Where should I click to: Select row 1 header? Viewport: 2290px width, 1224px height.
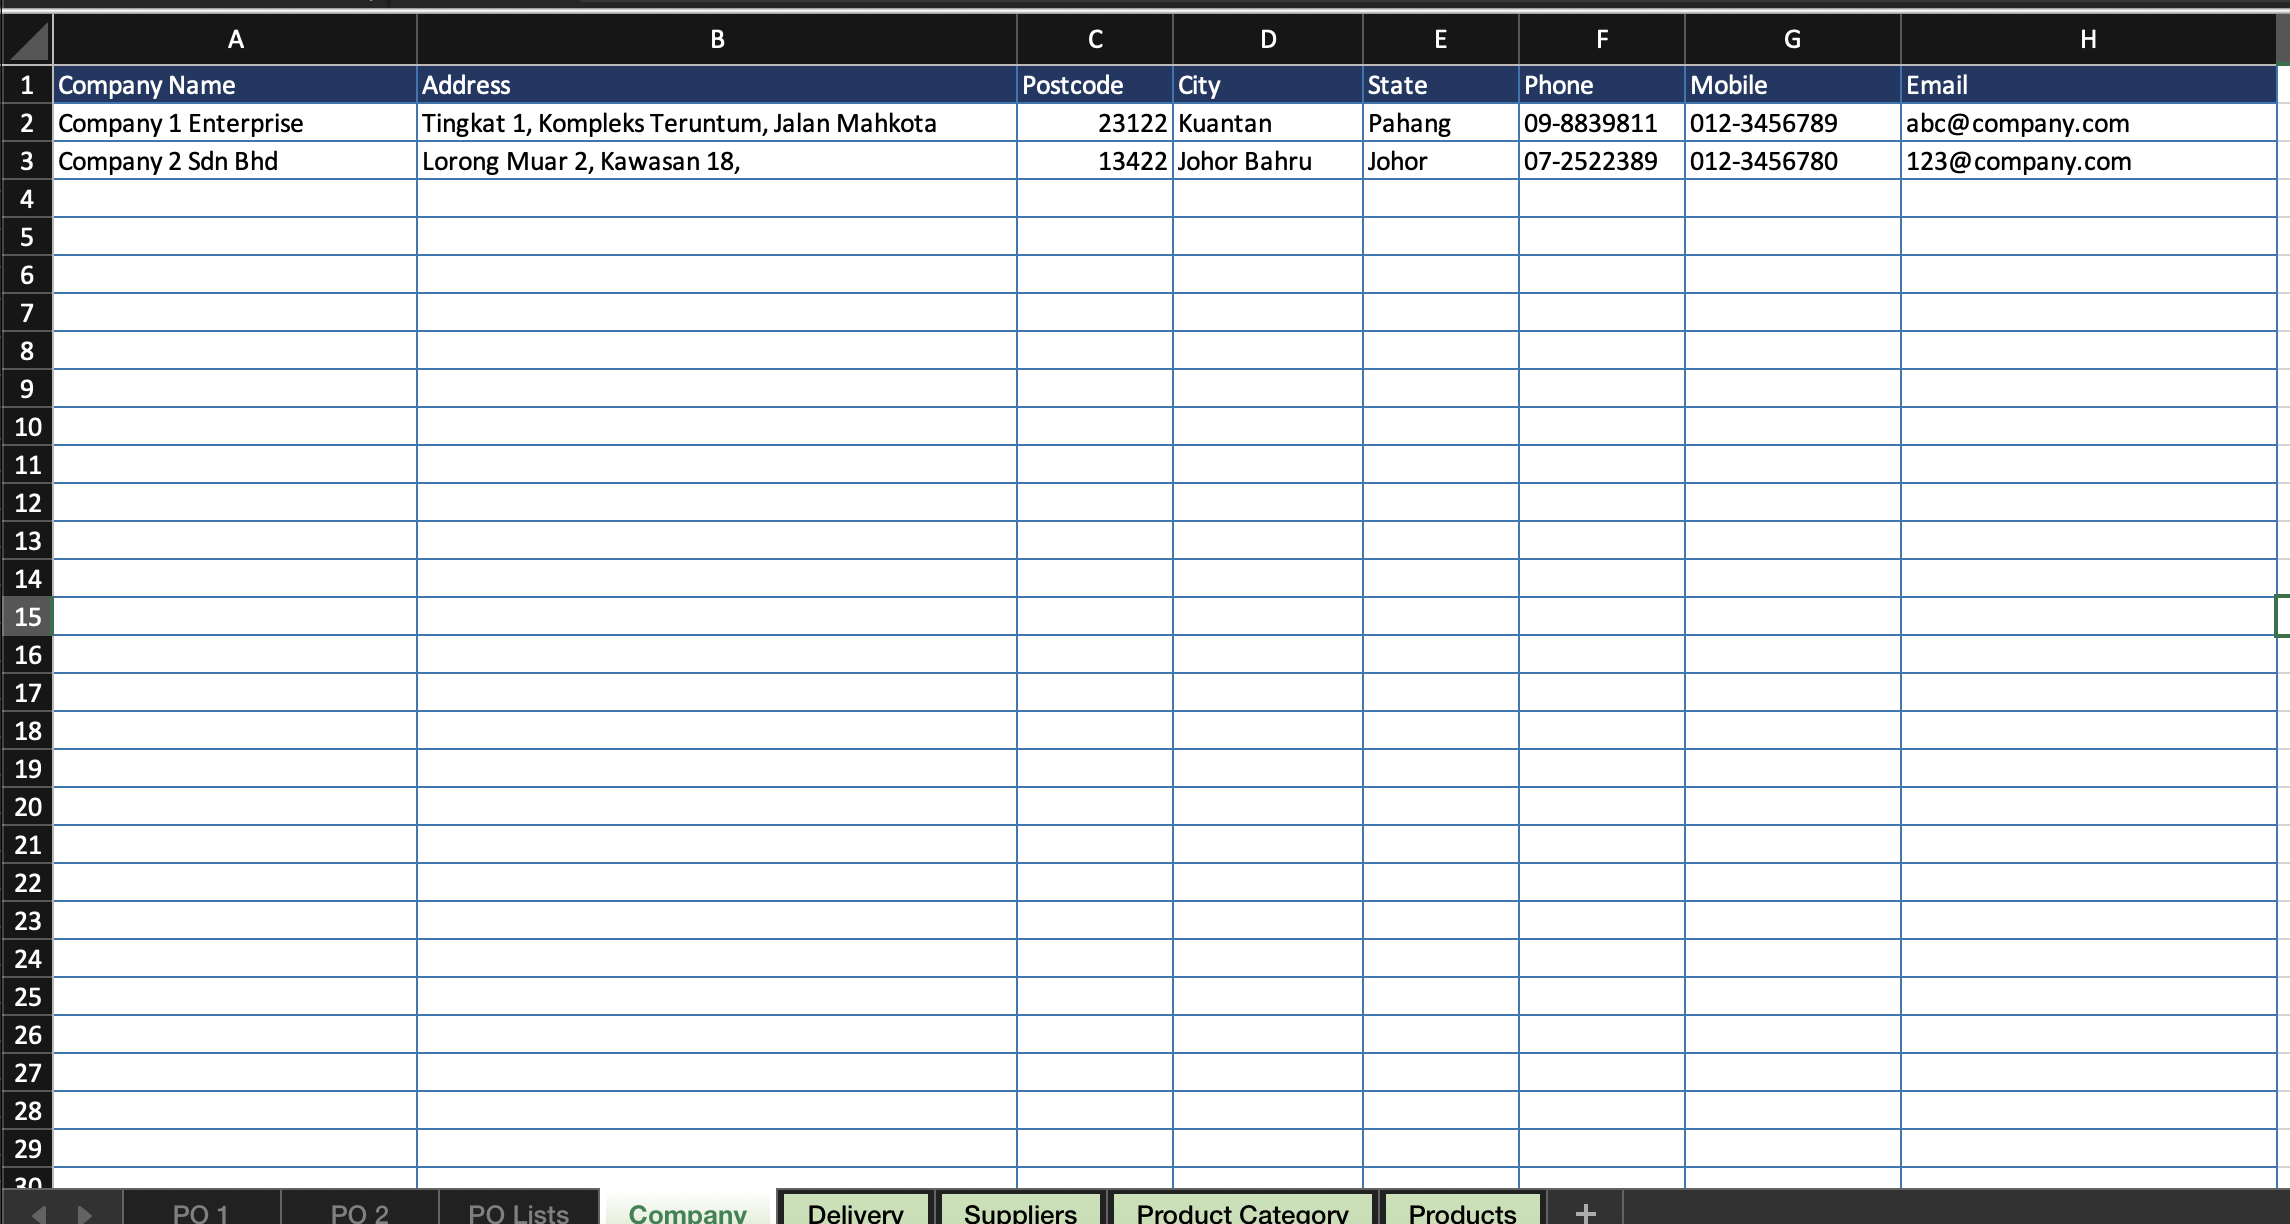pos(27,85)
